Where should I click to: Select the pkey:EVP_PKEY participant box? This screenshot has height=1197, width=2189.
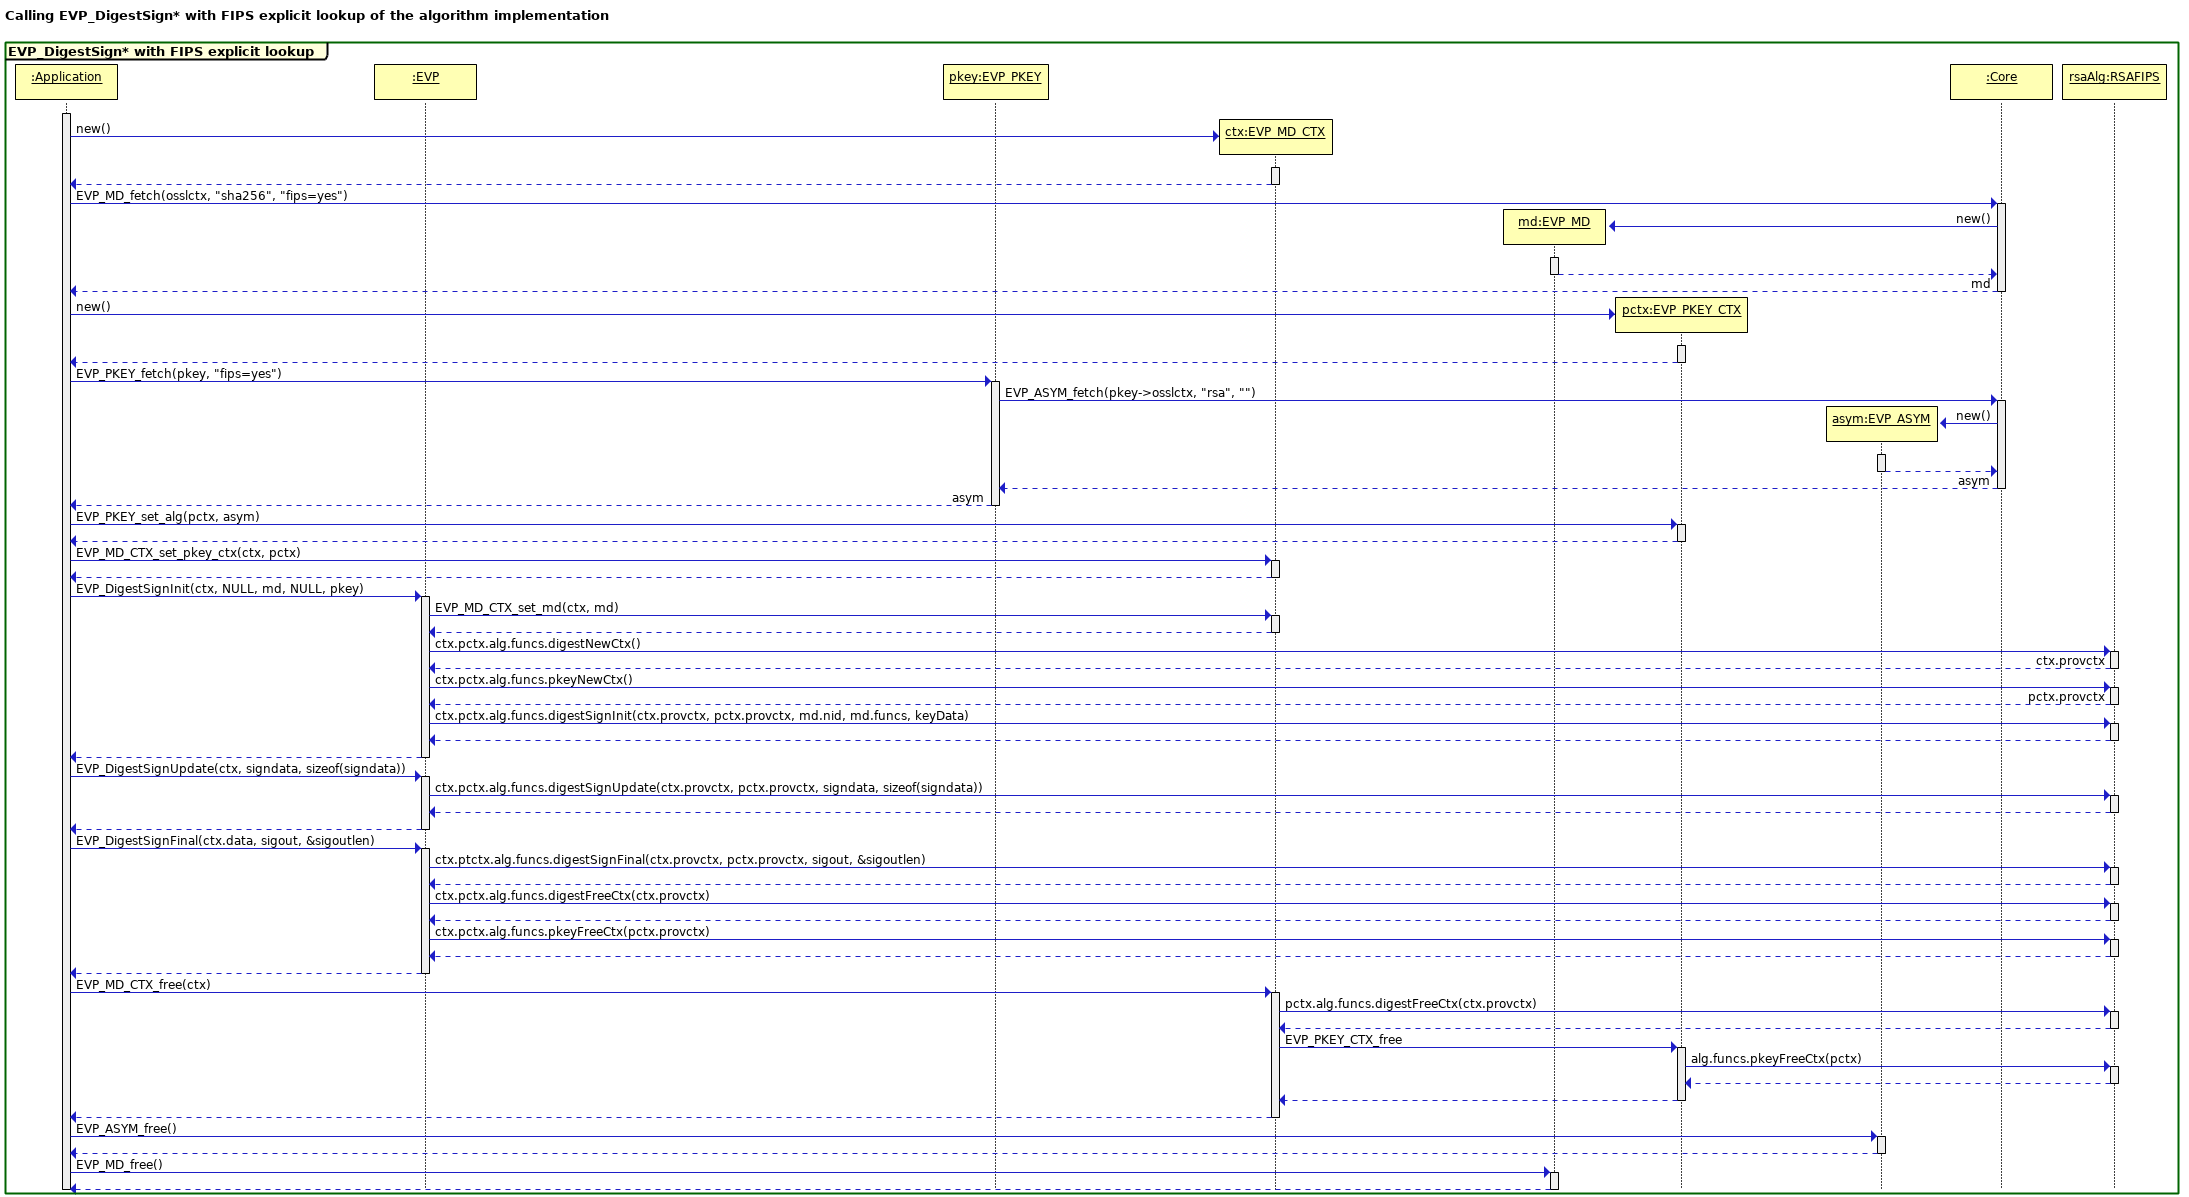tap(995, 82)
